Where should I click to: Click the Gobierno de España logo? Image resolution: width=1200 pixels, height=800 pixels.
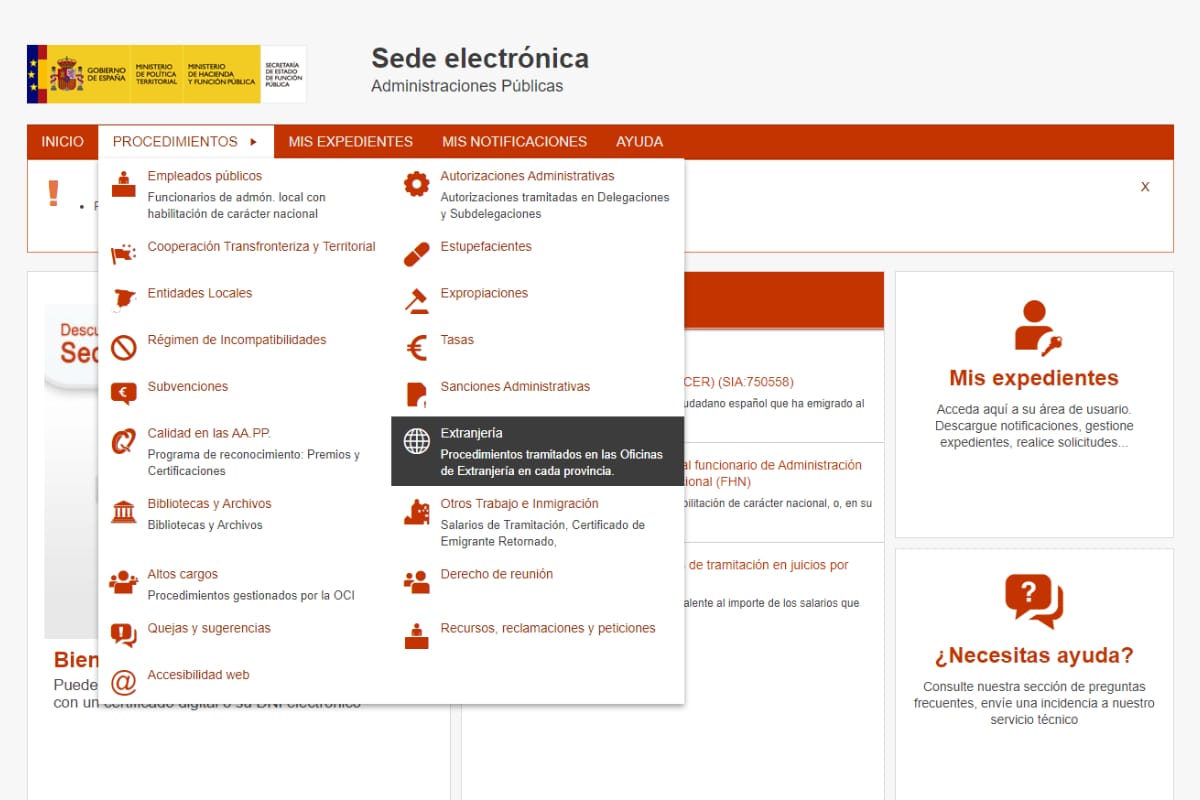[x=167, y=73]
